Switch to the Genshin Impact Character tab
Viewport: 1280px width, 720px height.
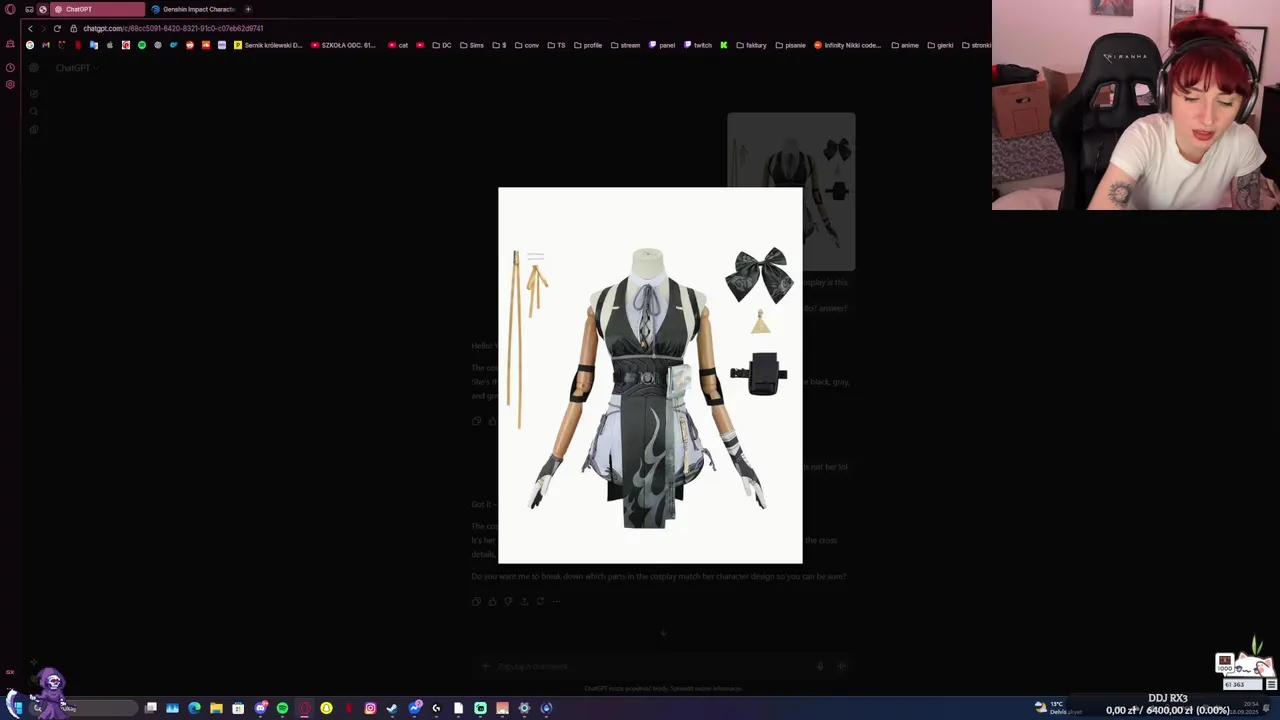[195, 9]
